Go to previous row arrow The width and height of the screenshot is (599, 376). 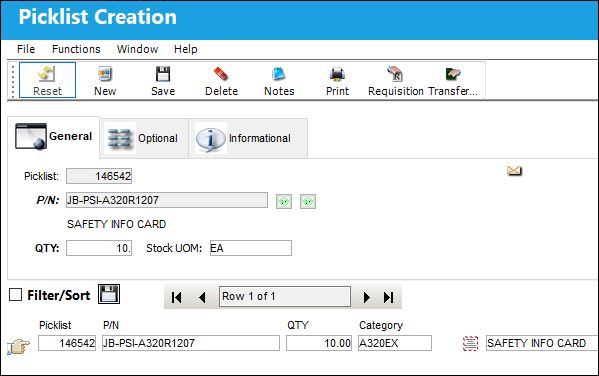(x=202, y=297)
